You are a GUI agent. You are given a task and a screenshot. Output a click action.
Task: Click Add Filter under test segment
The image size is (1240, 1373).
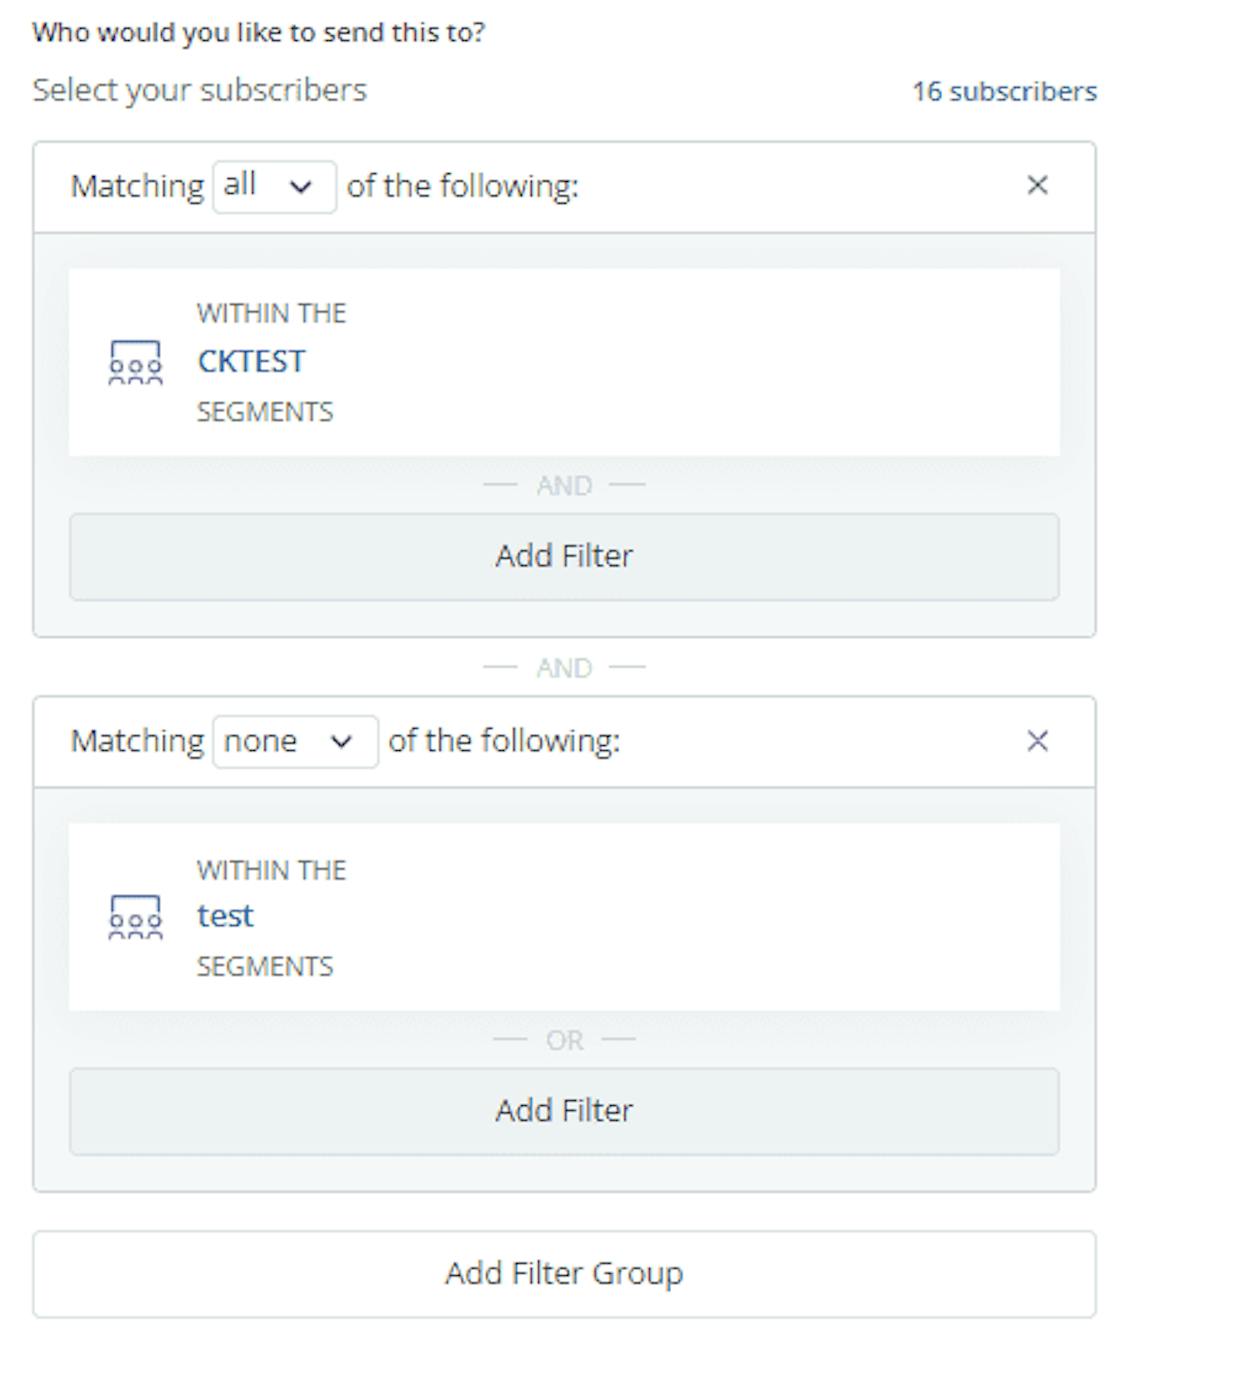click(564, 1111)
